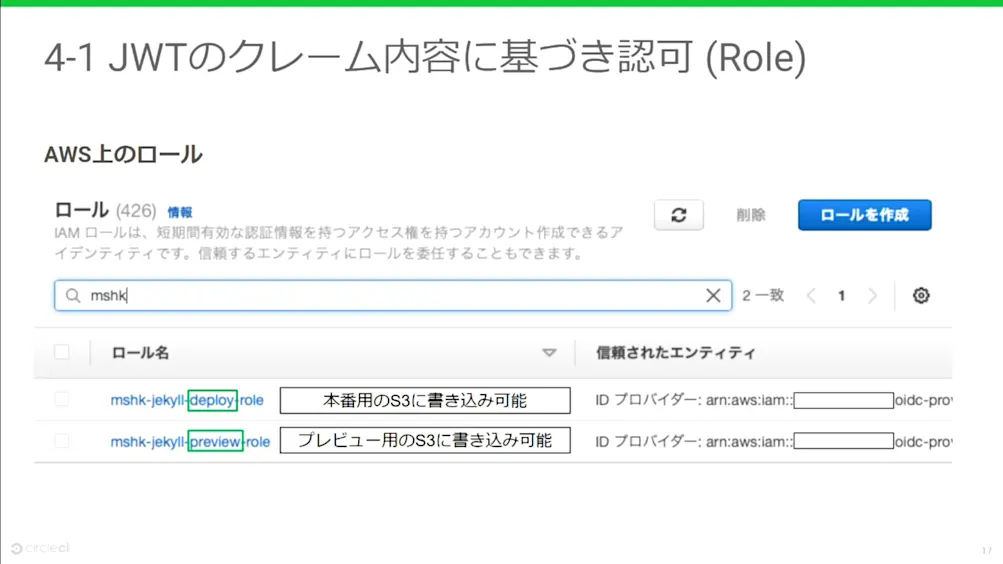Viewport: 1003px width, 564px height.
Task: Click the 2 一致 match count
Action: [763, 295]
